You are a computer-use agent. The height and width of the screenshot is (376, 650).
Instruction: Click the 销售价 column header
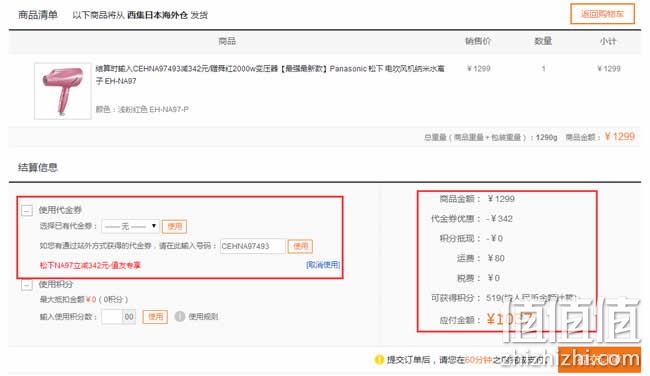click(x=478, y=41)
